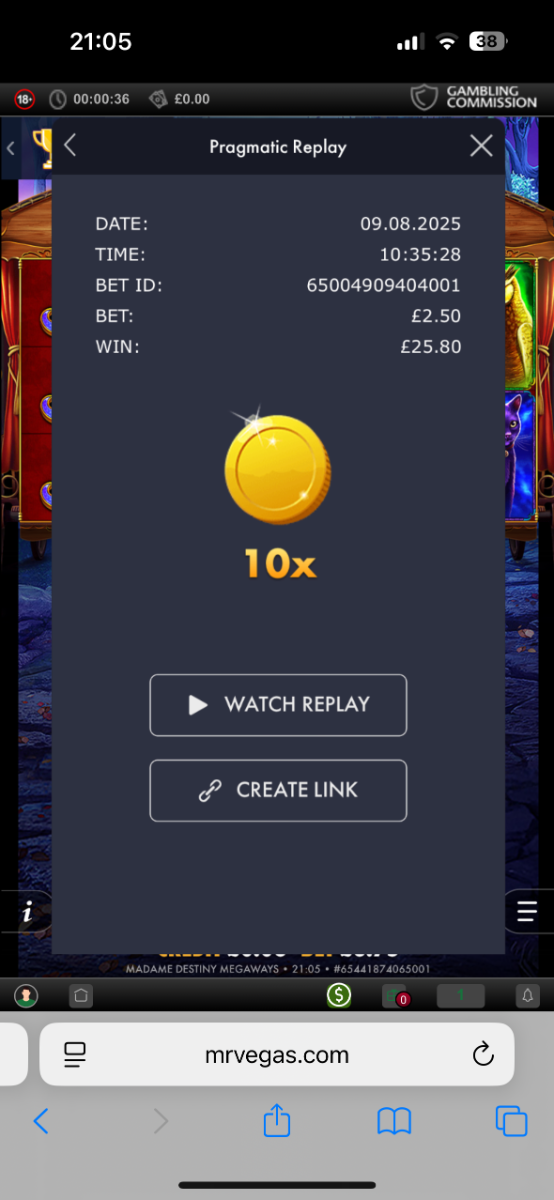Open the game info 'i' icon

pyautogui.click(x=27, y=912)
